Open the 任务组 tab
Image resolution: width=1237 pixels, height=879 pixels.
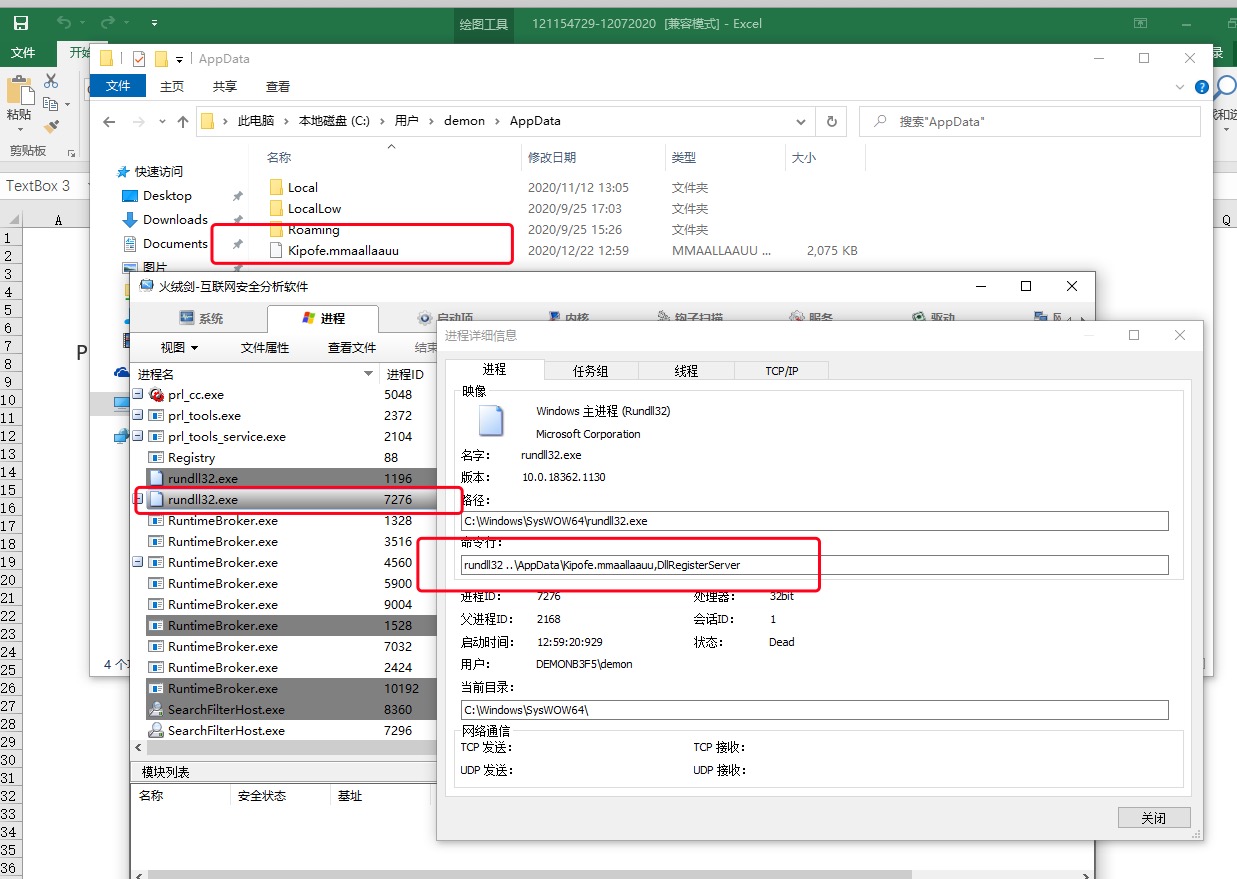click(x=590, y=370)
